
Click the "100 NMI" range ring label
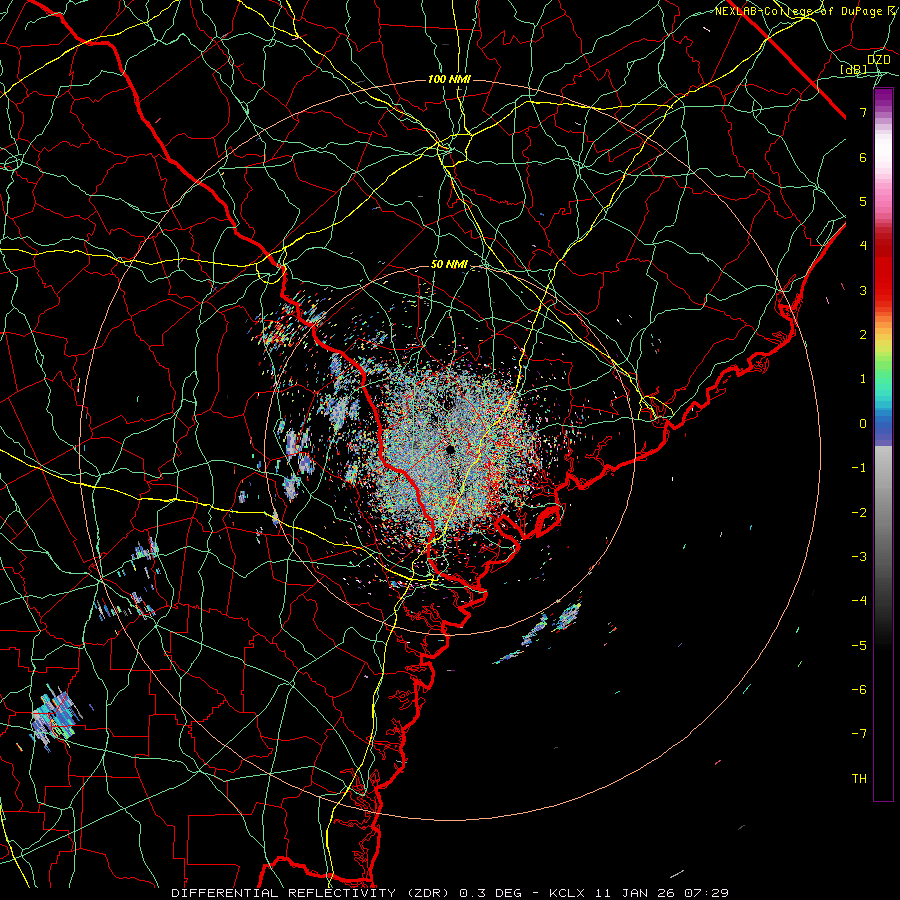[x=449, y=79]
